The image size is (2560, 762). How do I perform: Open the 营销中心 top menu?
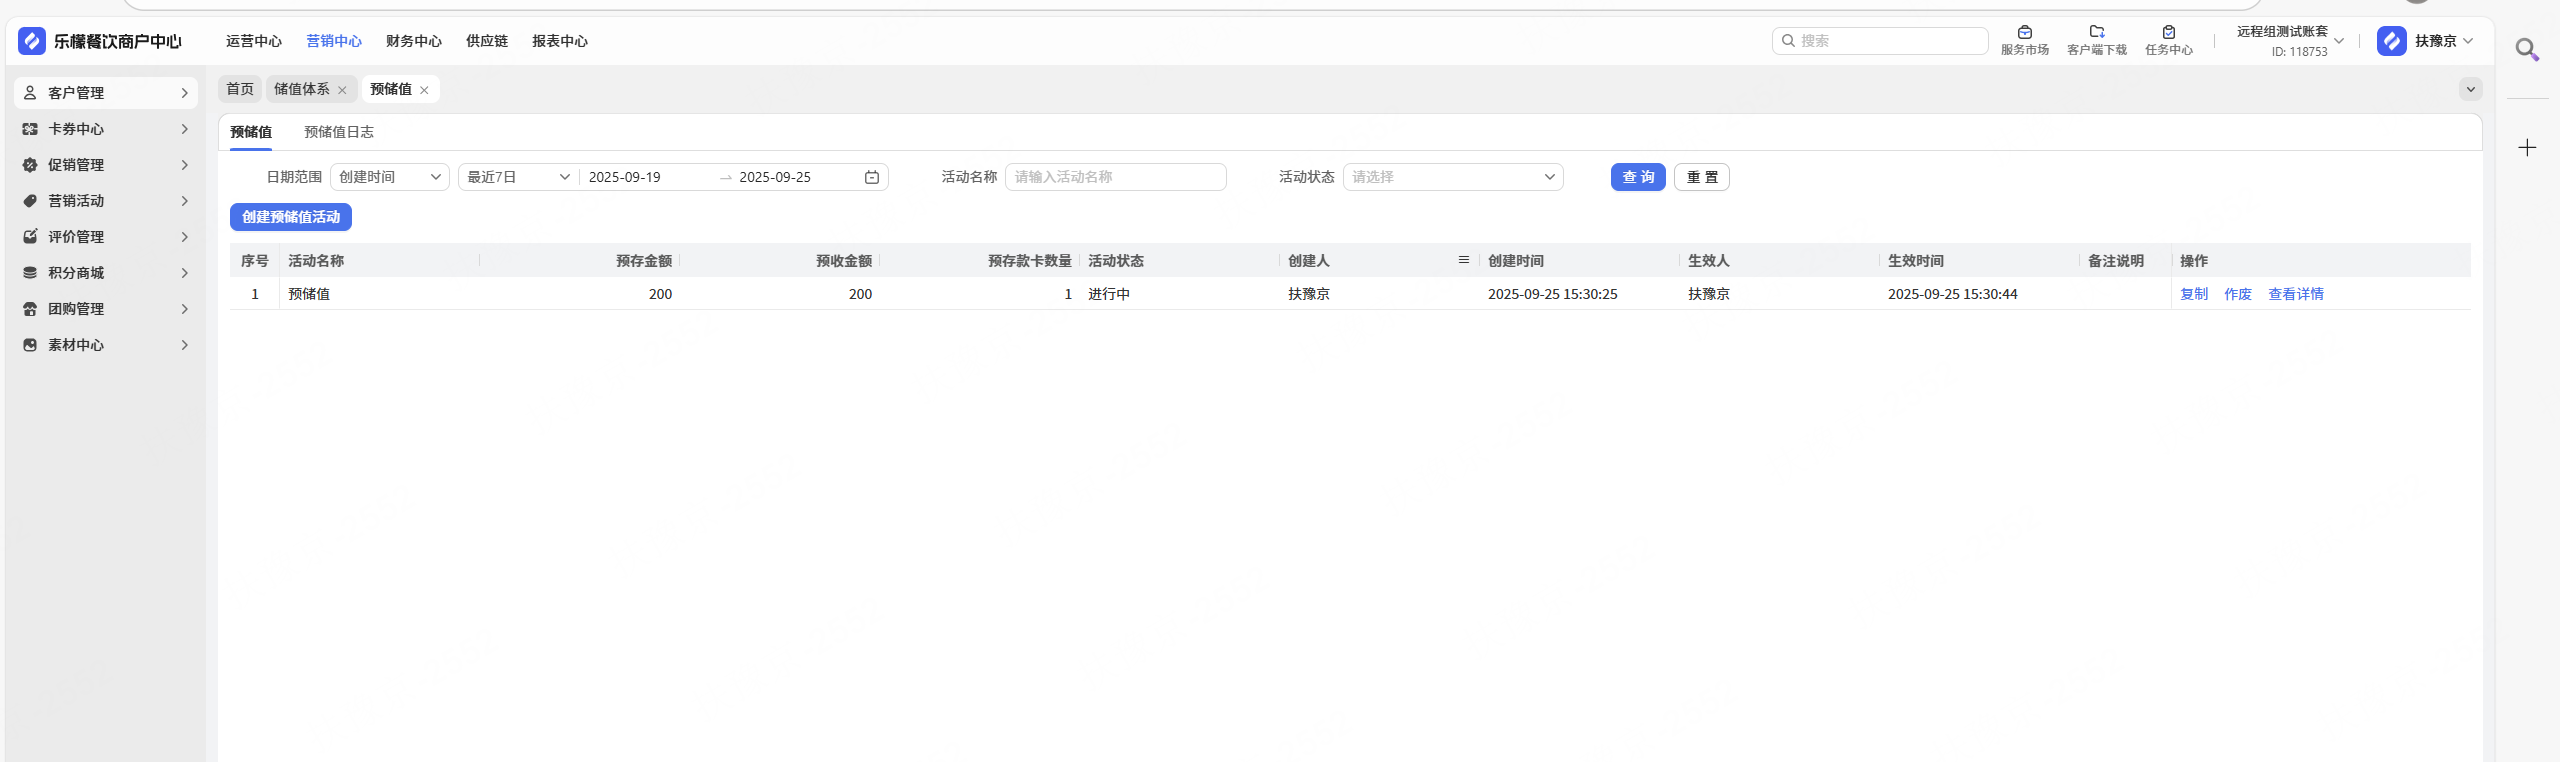coord(334,41)
